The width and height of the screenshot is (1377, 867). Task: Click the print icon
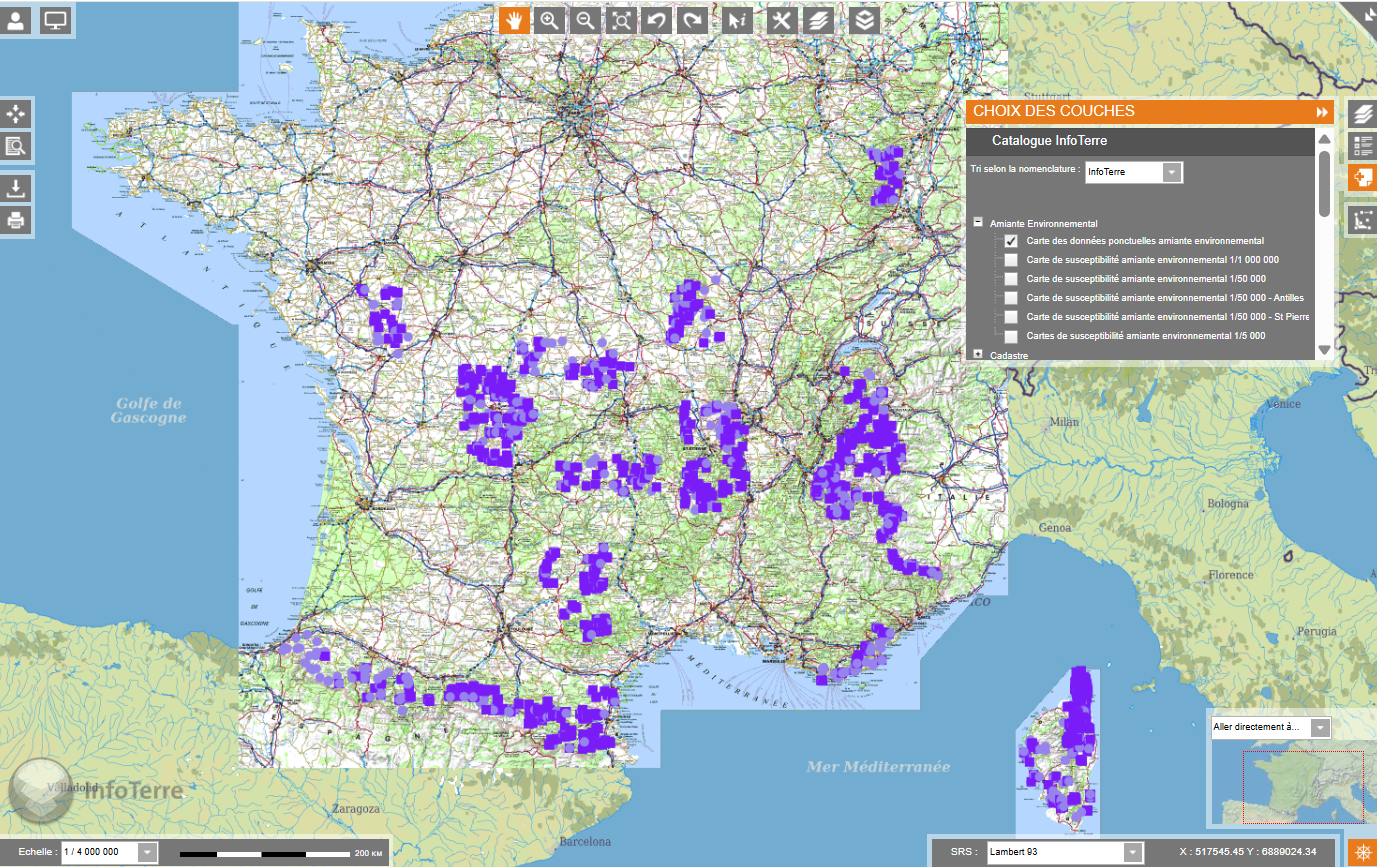[16, 221]
